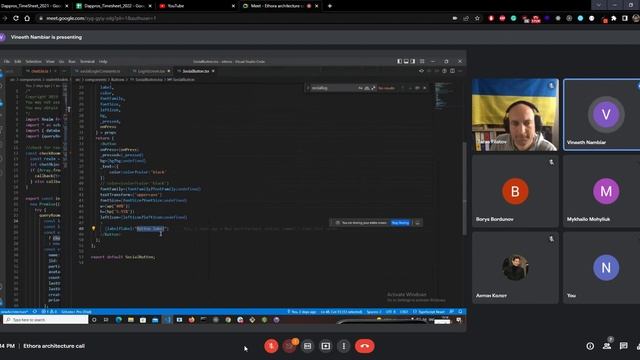The width and height of the screenshot is (640, 360).
Task: Select the LoginScreen.tsx editor tab
Action: pos(151,71)
